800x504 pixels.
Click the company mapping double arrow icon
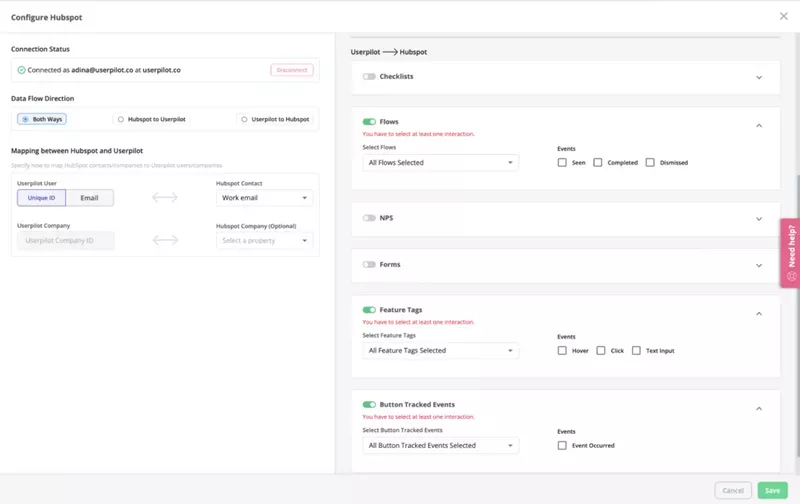pyautogui.click(x=165, y=240)
